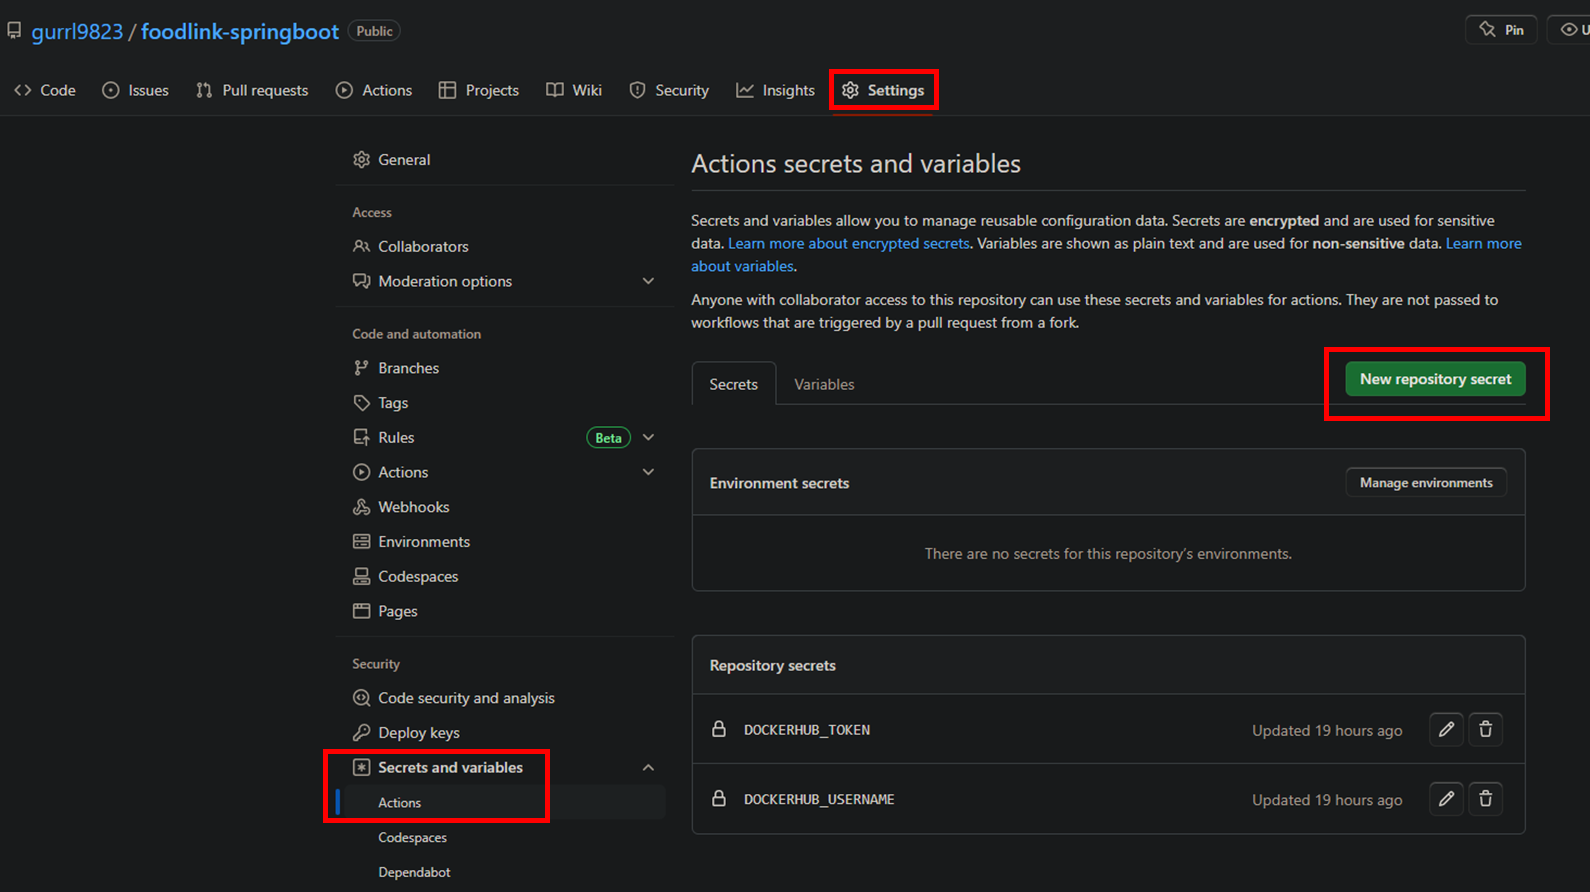Delete the DOCKERHUB_USERNAME secret trash icon
Image resolution: width=1590 pixels, height=892 pixels.
(x=1486, y=799)
